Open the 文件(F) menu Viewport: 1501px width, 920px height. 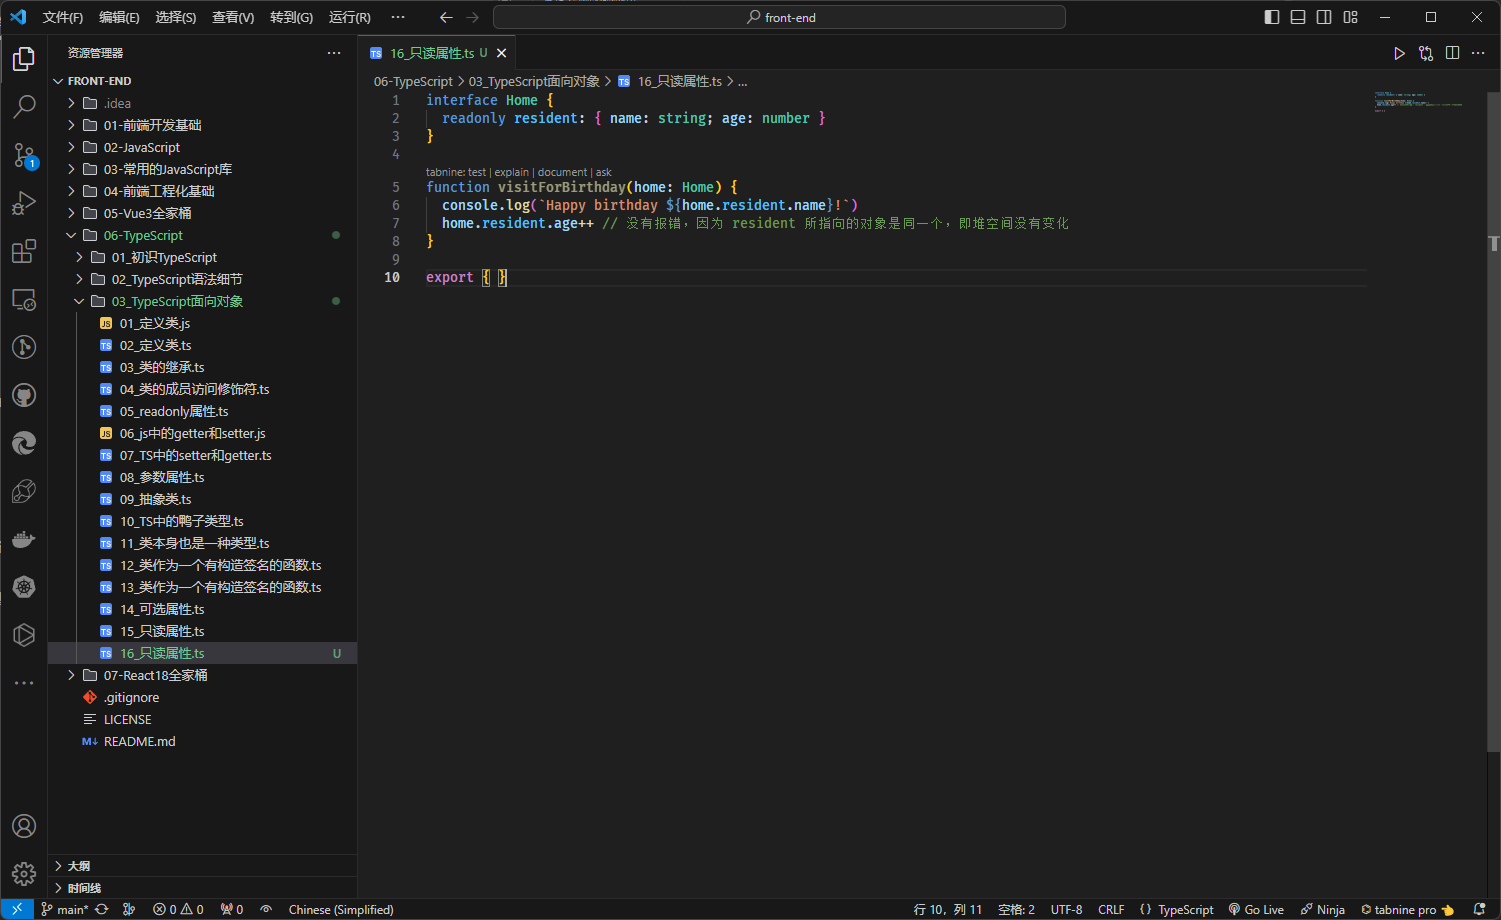62,17
